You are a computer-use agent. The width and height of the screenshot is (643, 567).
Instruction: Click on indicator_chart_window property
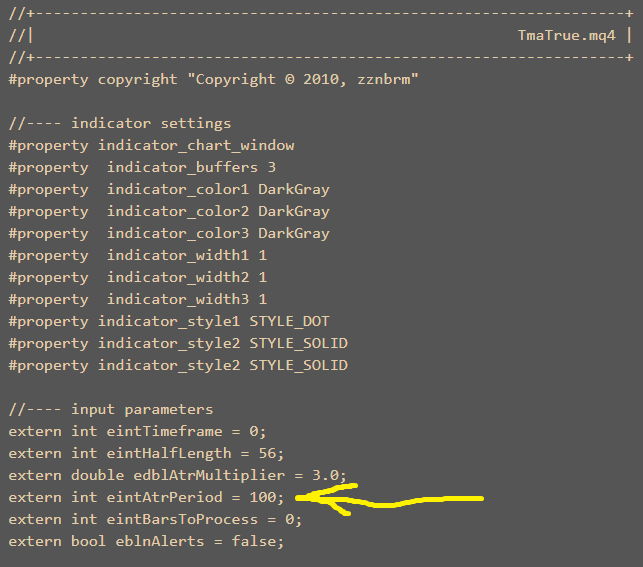pyautogui.click(x=196, y=146)
